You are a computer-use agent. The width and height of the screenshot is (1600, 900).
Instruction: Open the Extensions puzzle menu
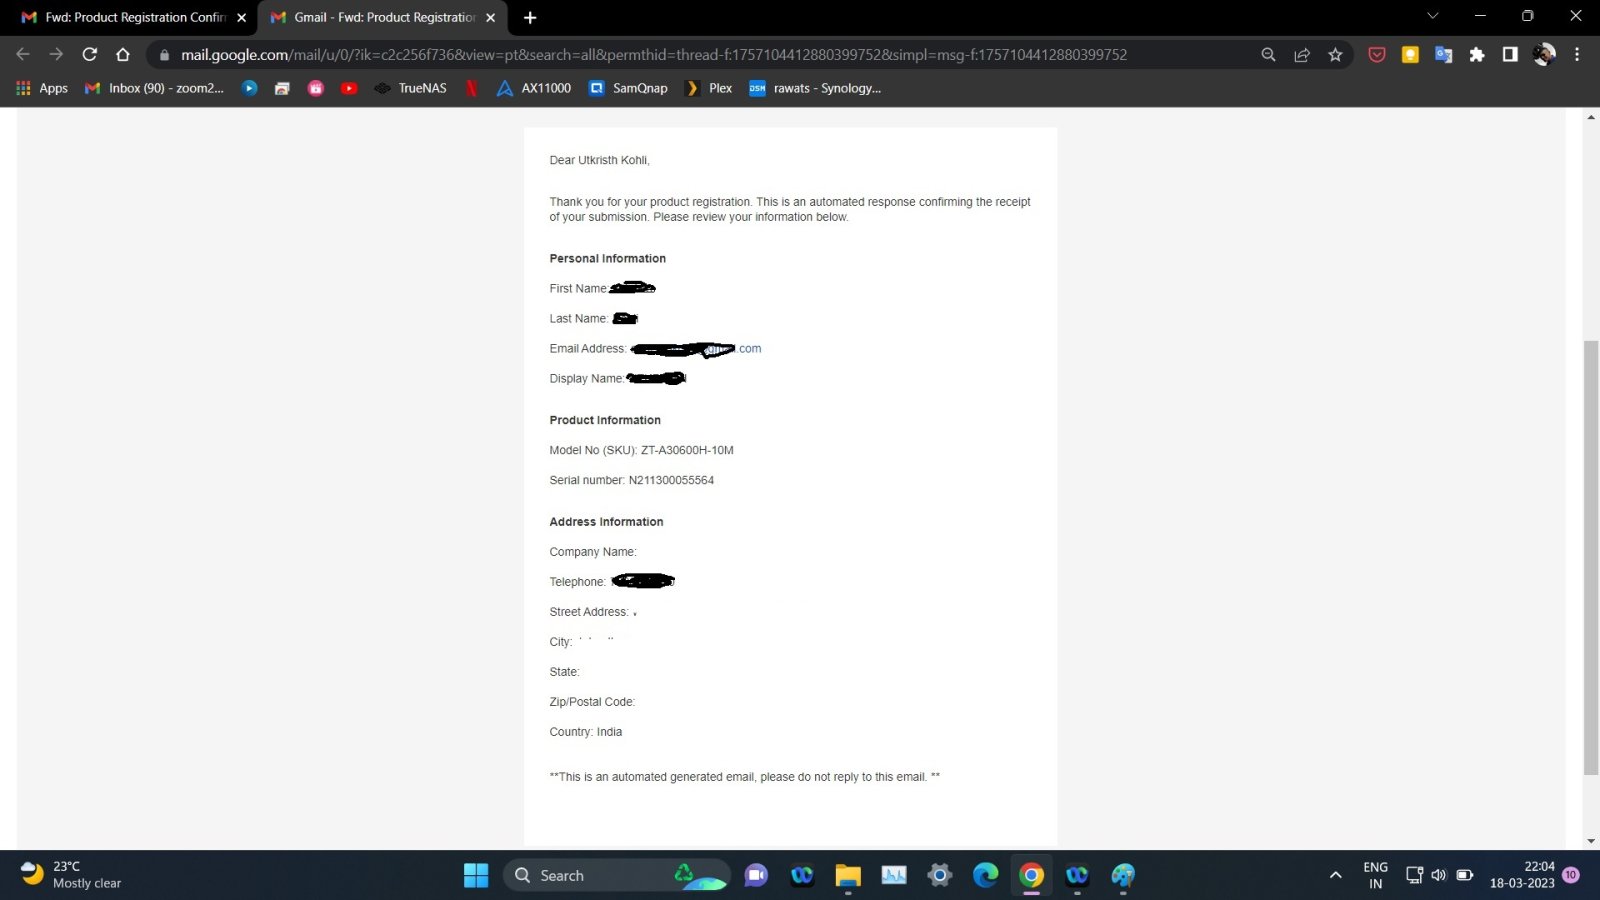coord(1477,55)
